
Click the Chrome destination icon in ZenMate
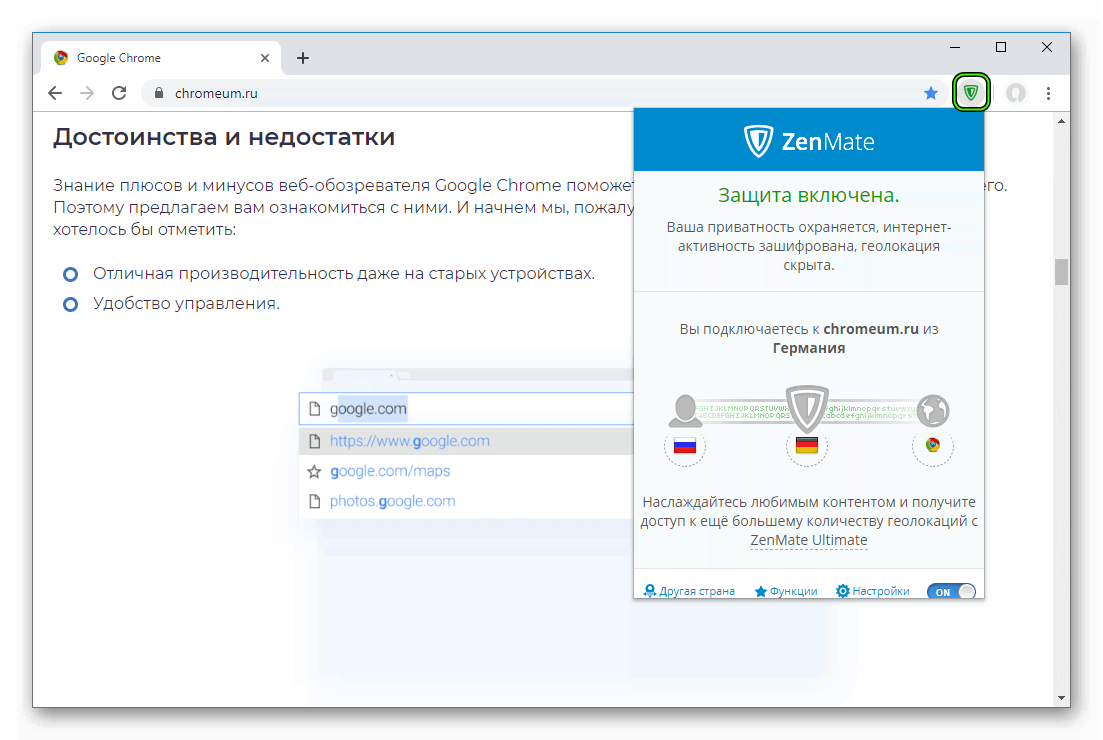click(932, 445)
